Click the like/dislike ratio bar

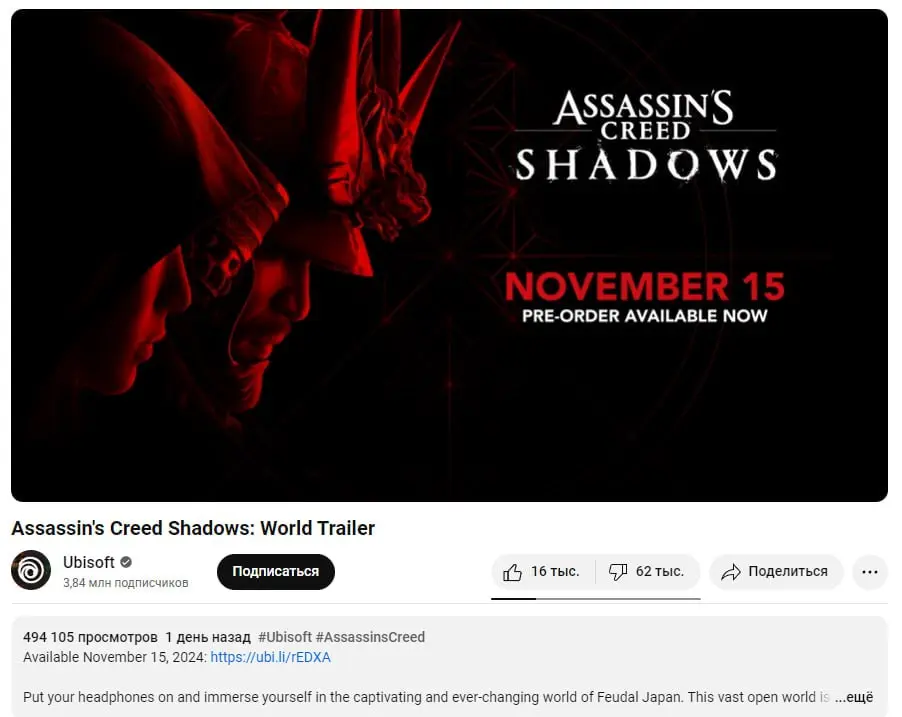(x=595, y=598)
